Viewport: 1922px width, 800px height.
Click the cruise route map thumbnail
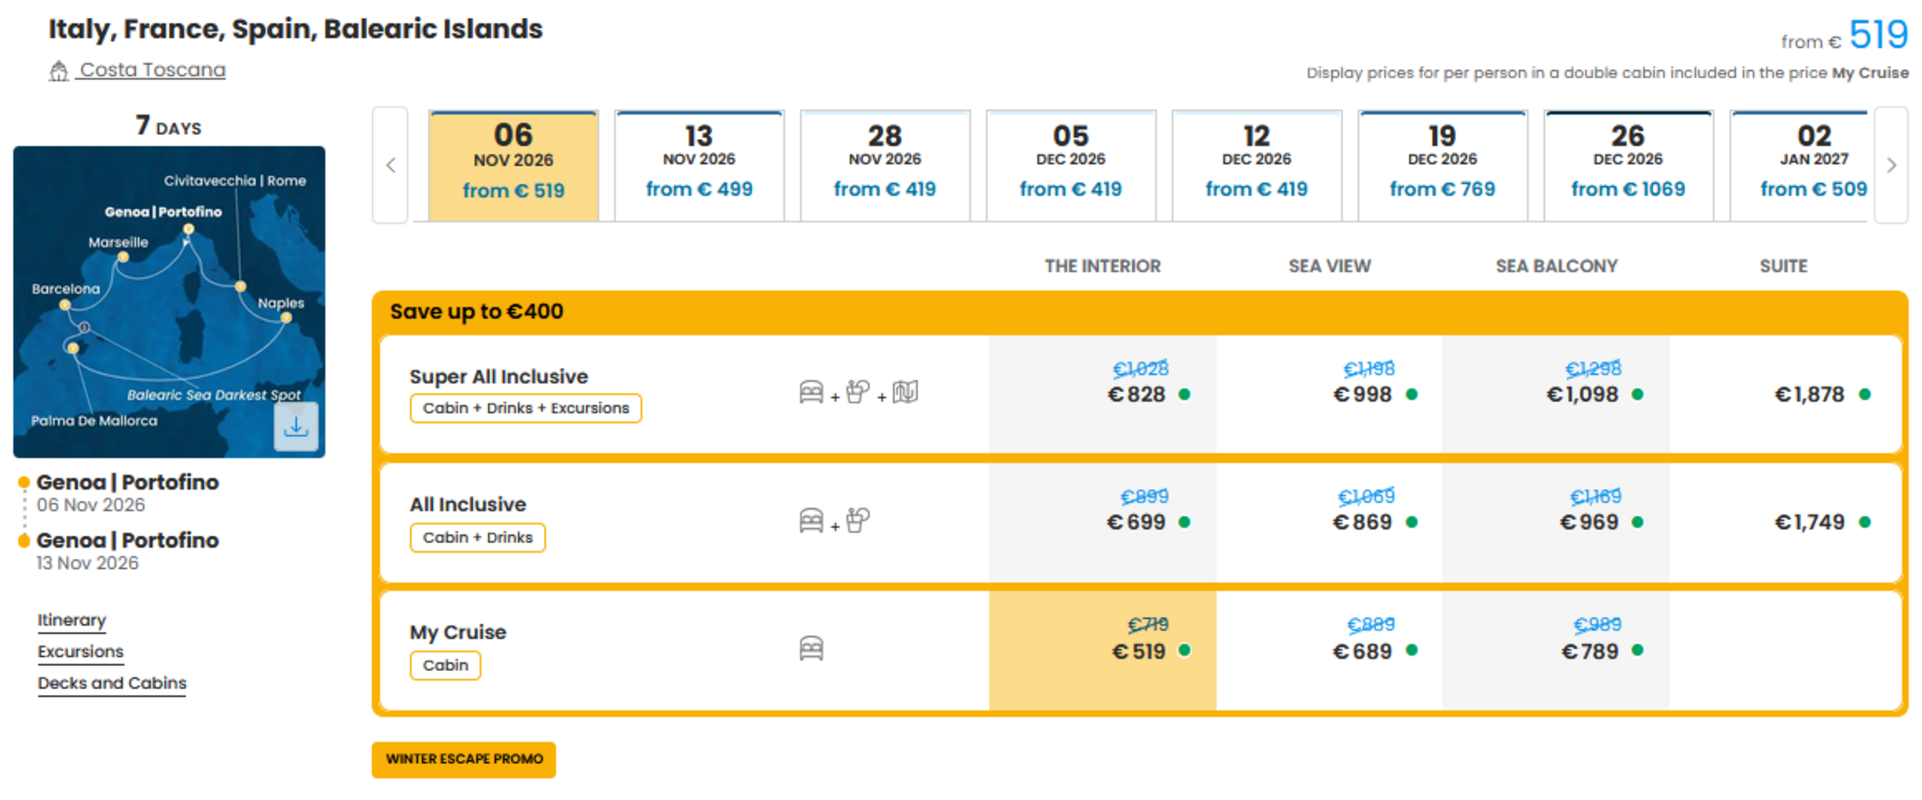tap(169, 302)
